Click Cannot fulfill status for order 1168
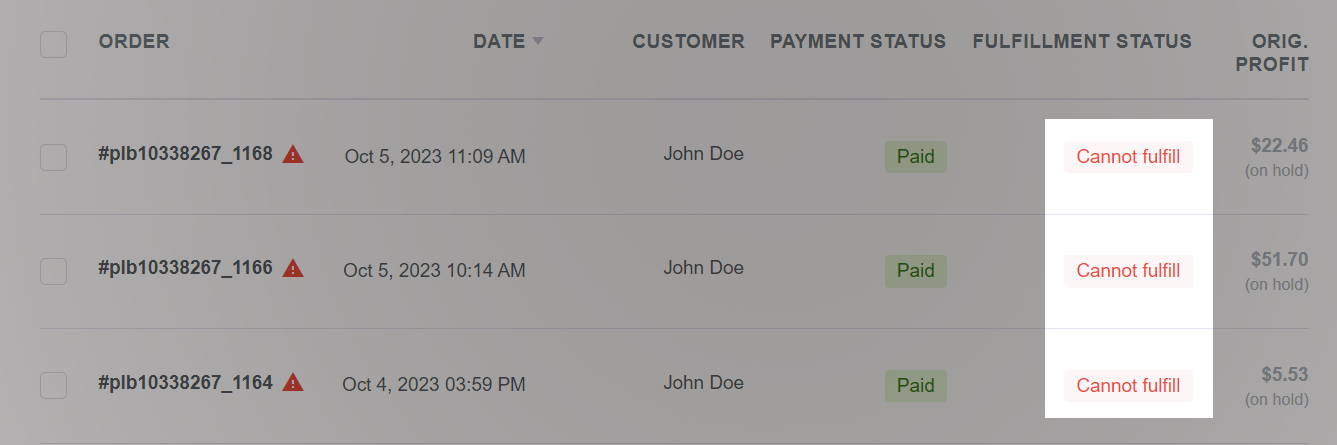The image size is (1337, 445). coord(1128,157)
